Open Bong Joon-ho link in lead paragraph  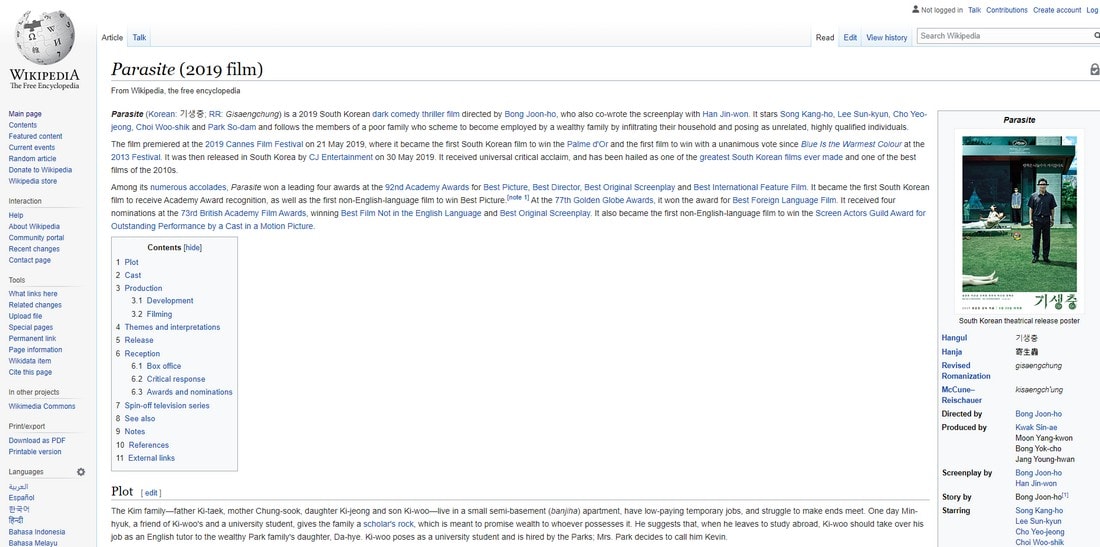530,114
